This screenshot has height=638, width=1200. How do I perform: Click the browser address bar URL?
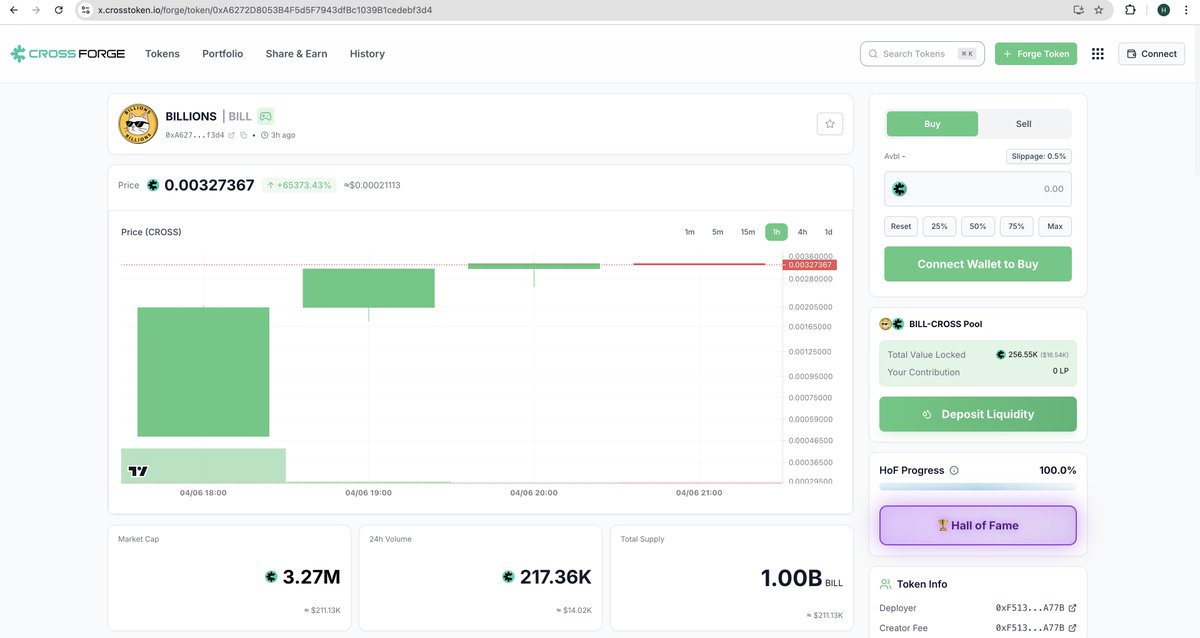265,10
